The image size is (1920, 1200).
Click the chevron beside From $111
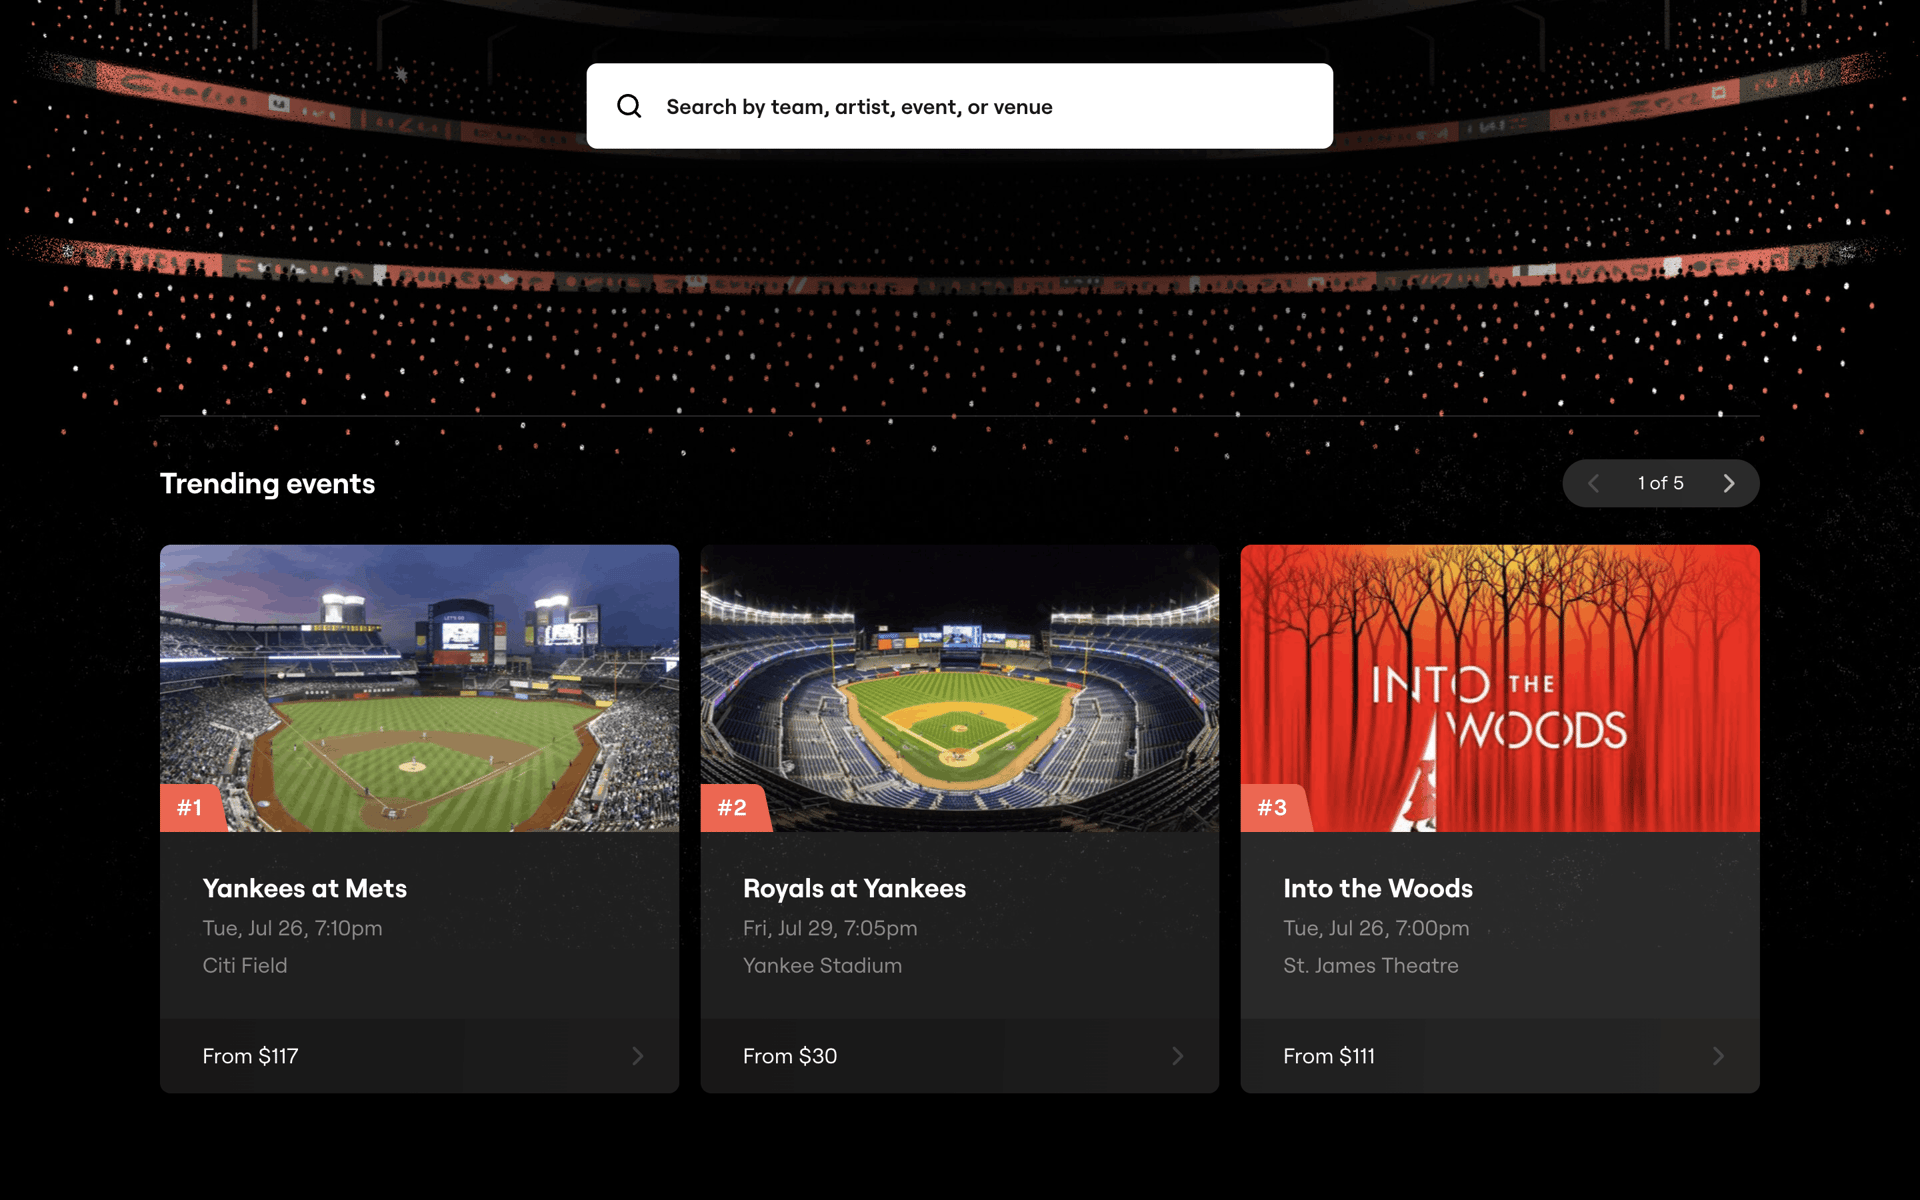[1718, 1056]
